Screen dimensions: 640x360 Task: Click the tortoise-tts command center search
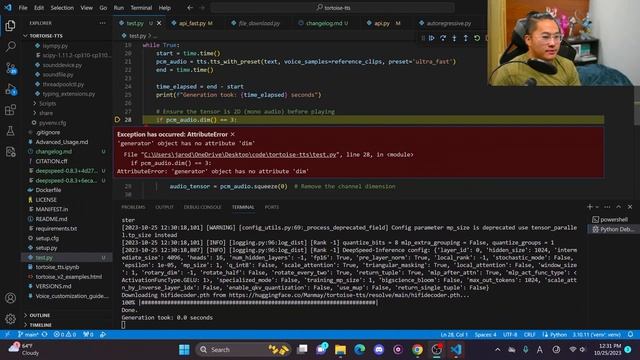coord(333,7)
